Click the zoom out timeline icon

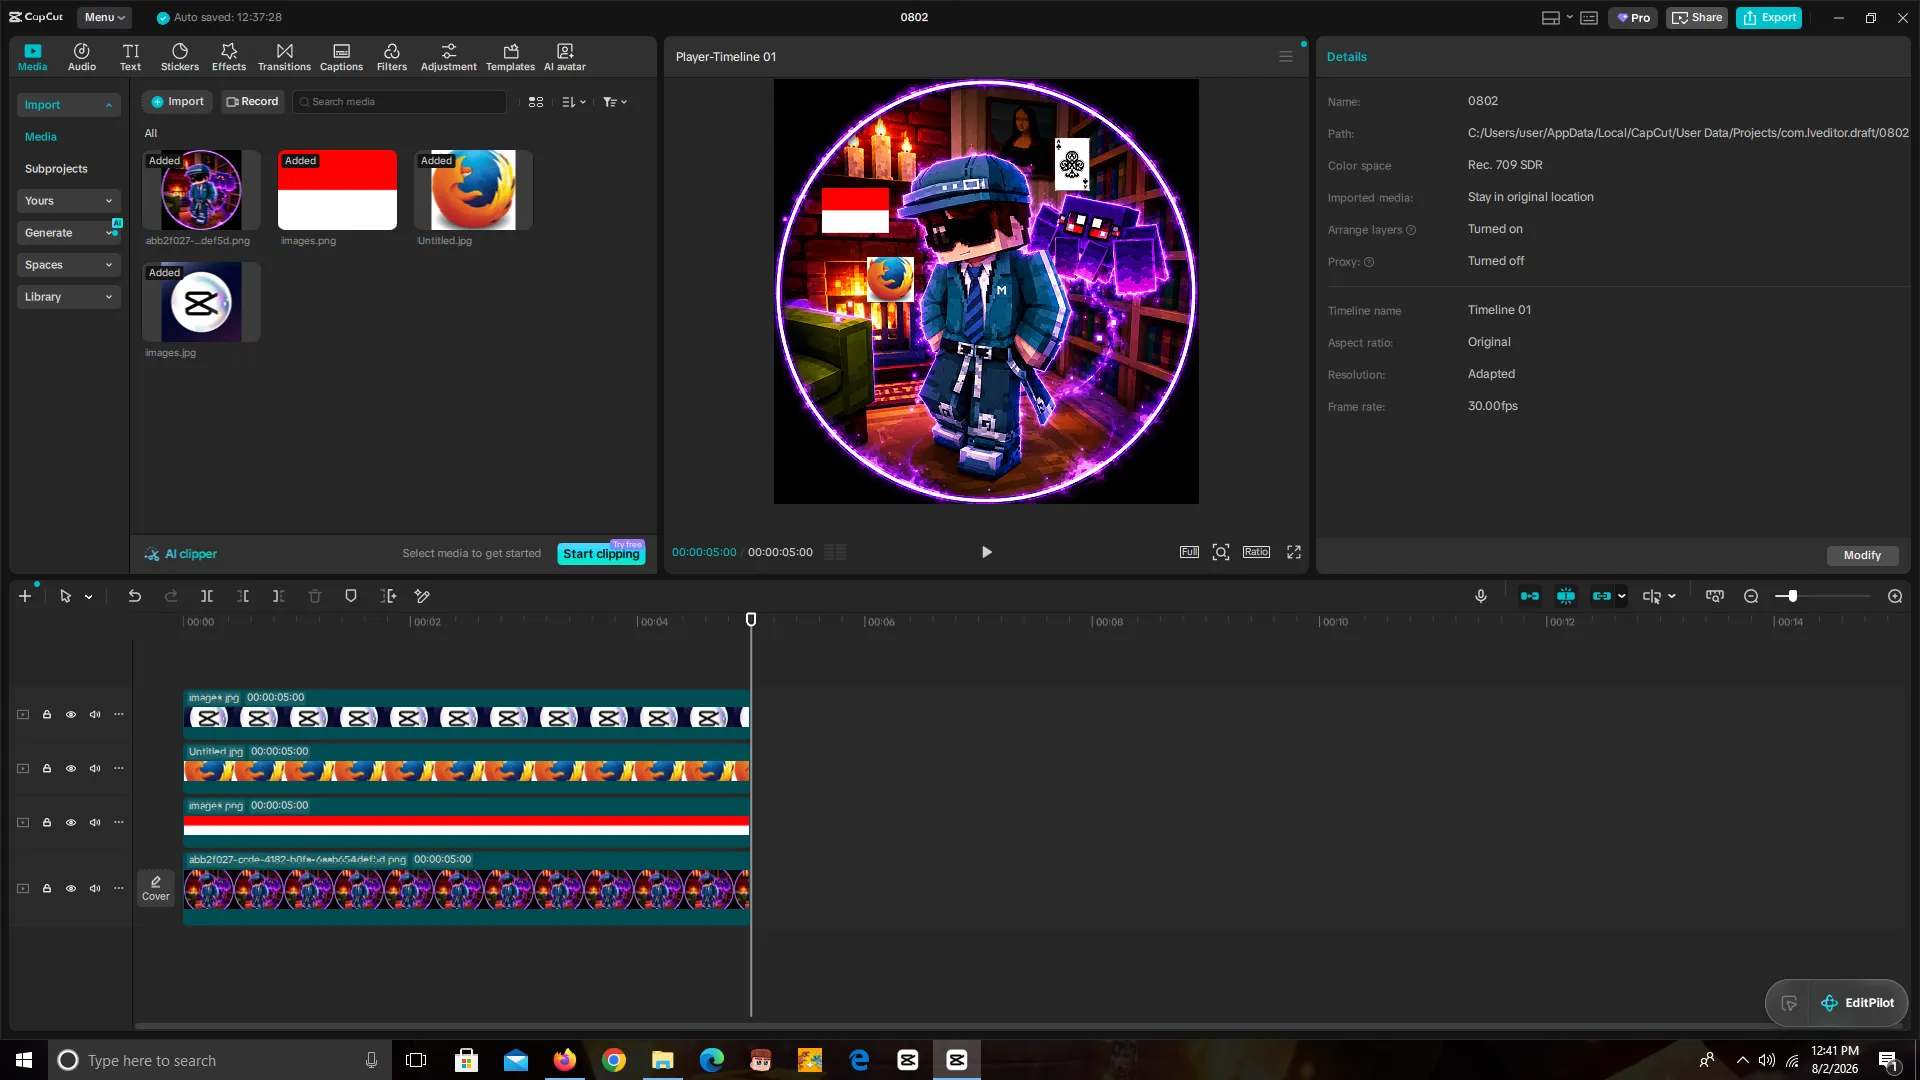click(x=1751, y=596)
